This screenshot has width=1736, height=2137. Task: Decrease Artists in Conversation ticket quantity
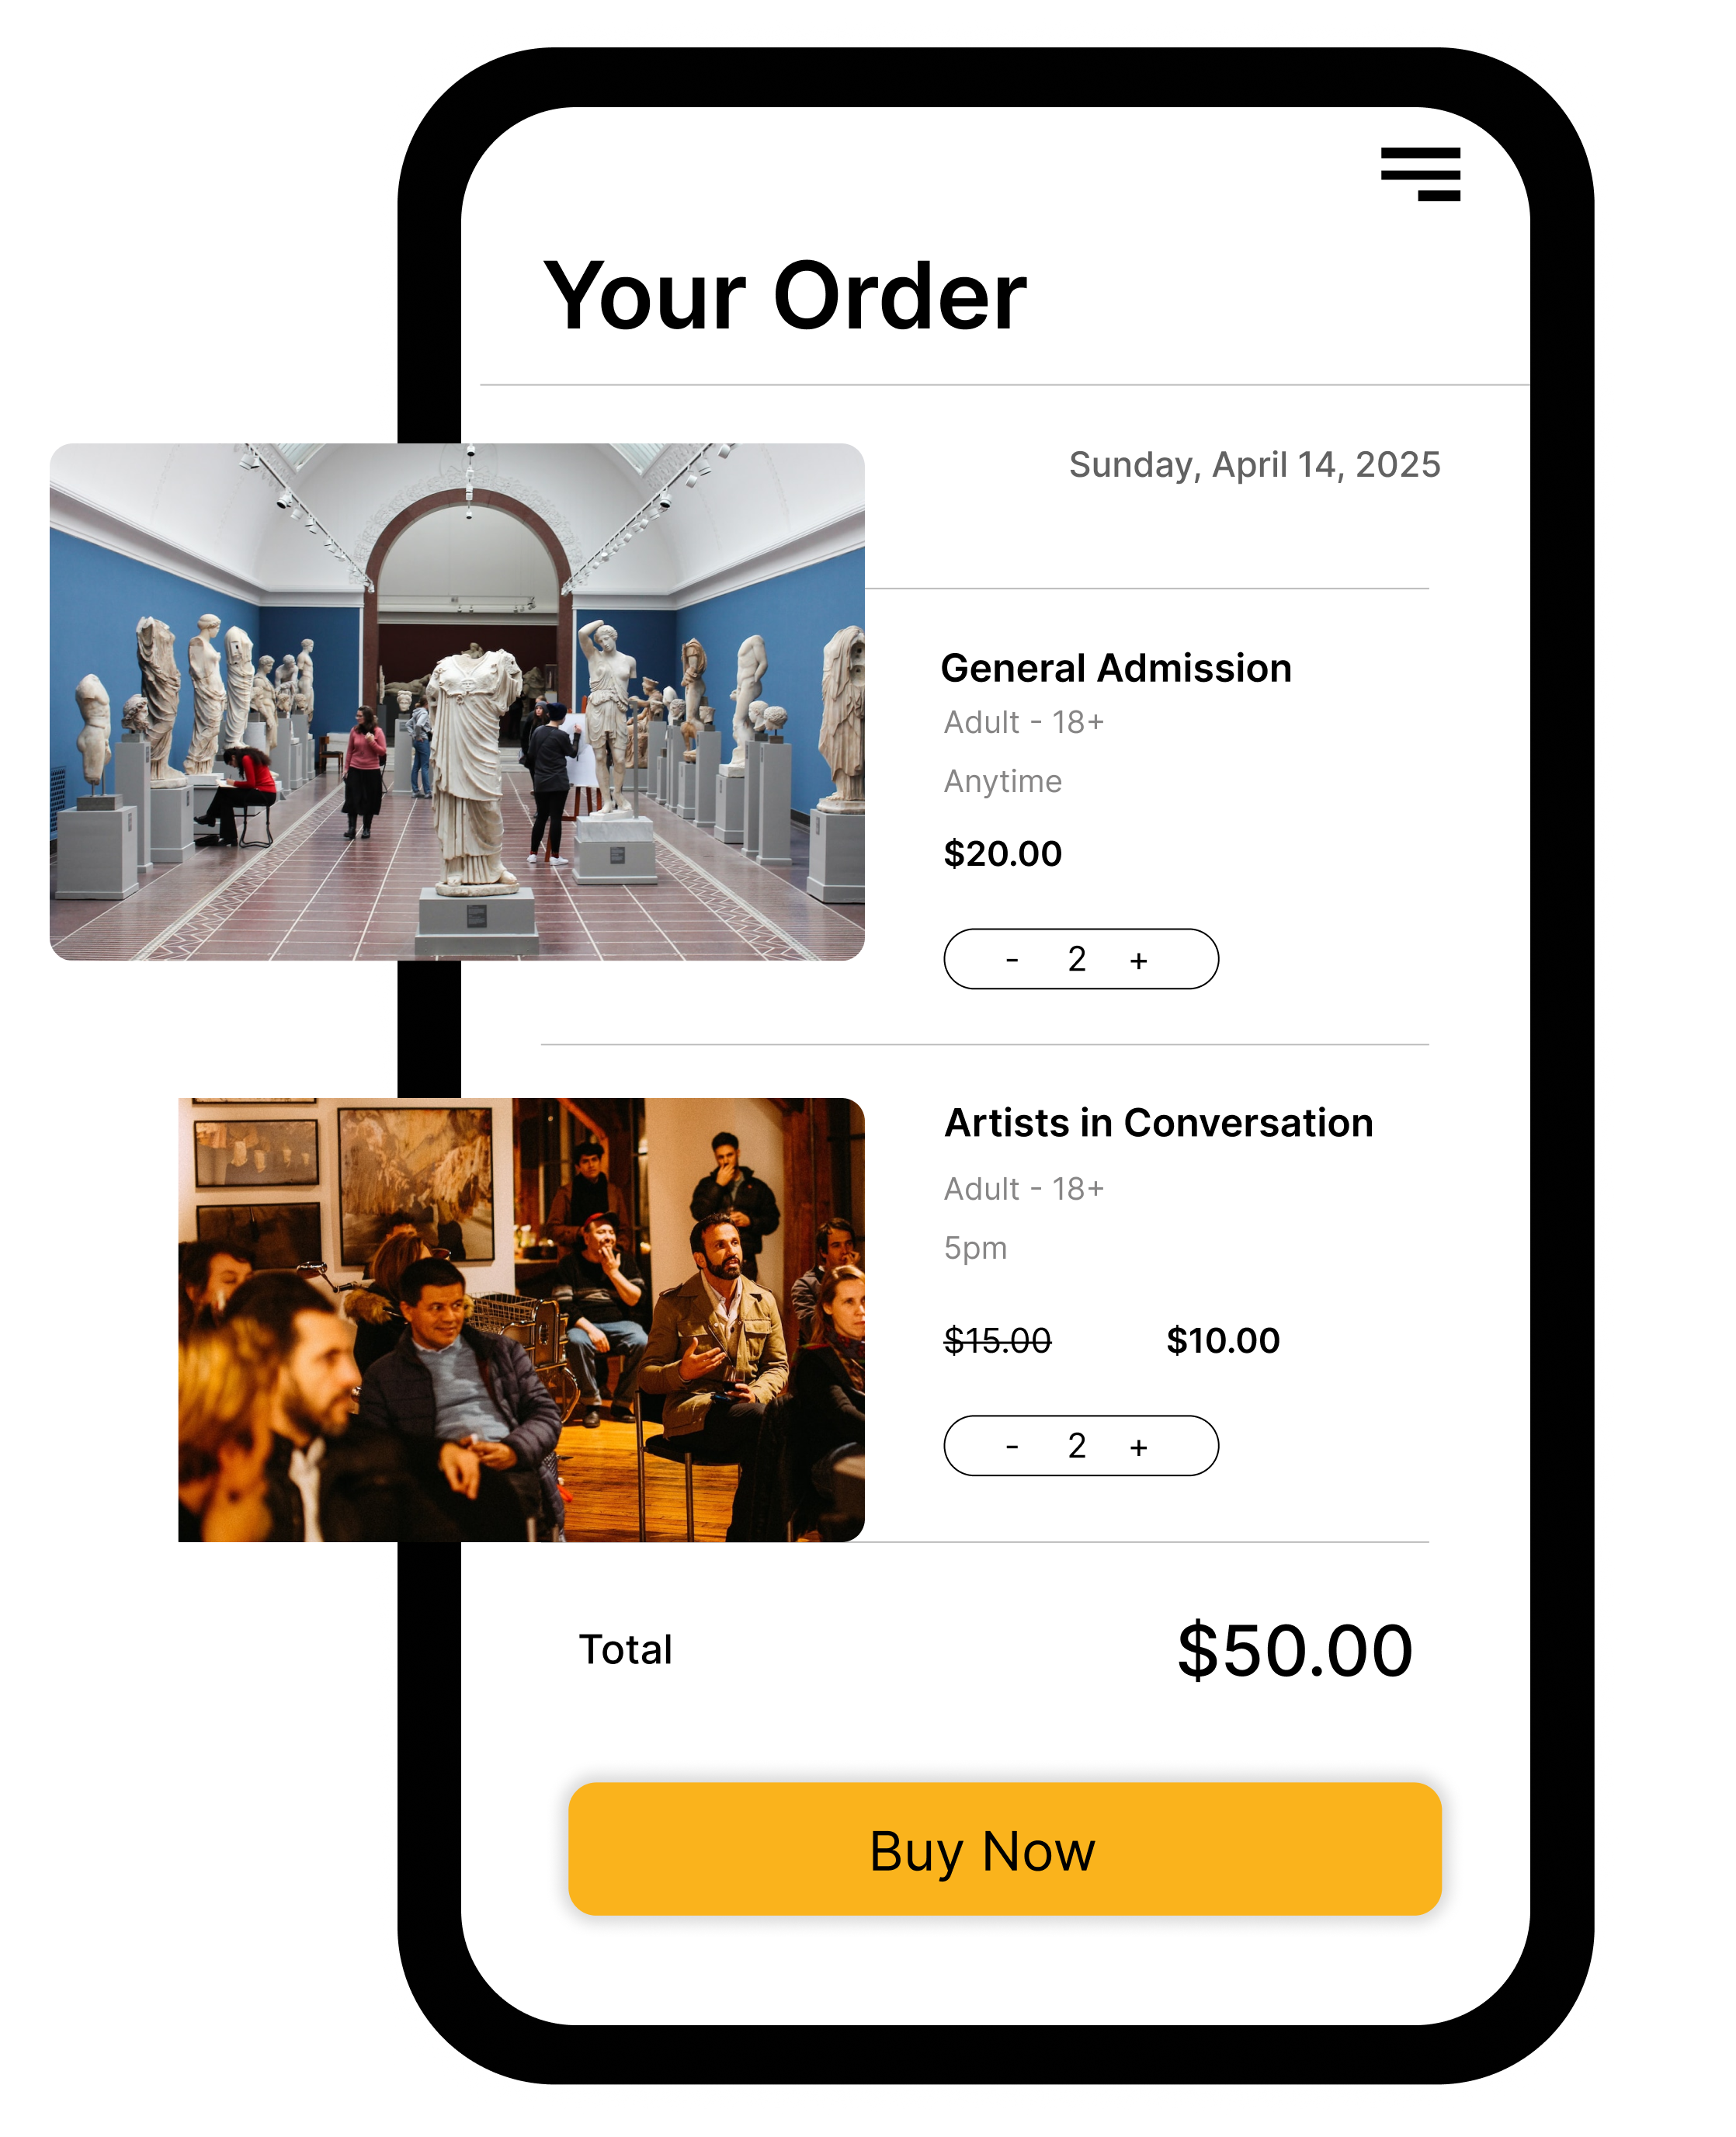(x=1012, y=1446)
